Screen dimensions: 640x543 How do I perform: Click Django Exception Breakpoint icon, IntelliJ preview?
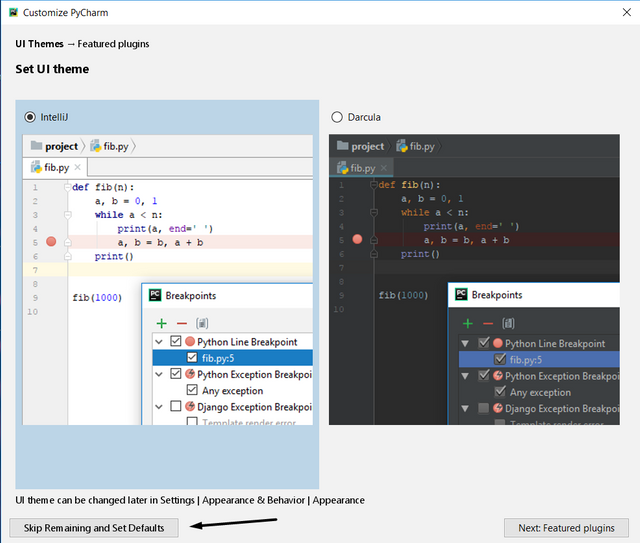coord(190,406)
